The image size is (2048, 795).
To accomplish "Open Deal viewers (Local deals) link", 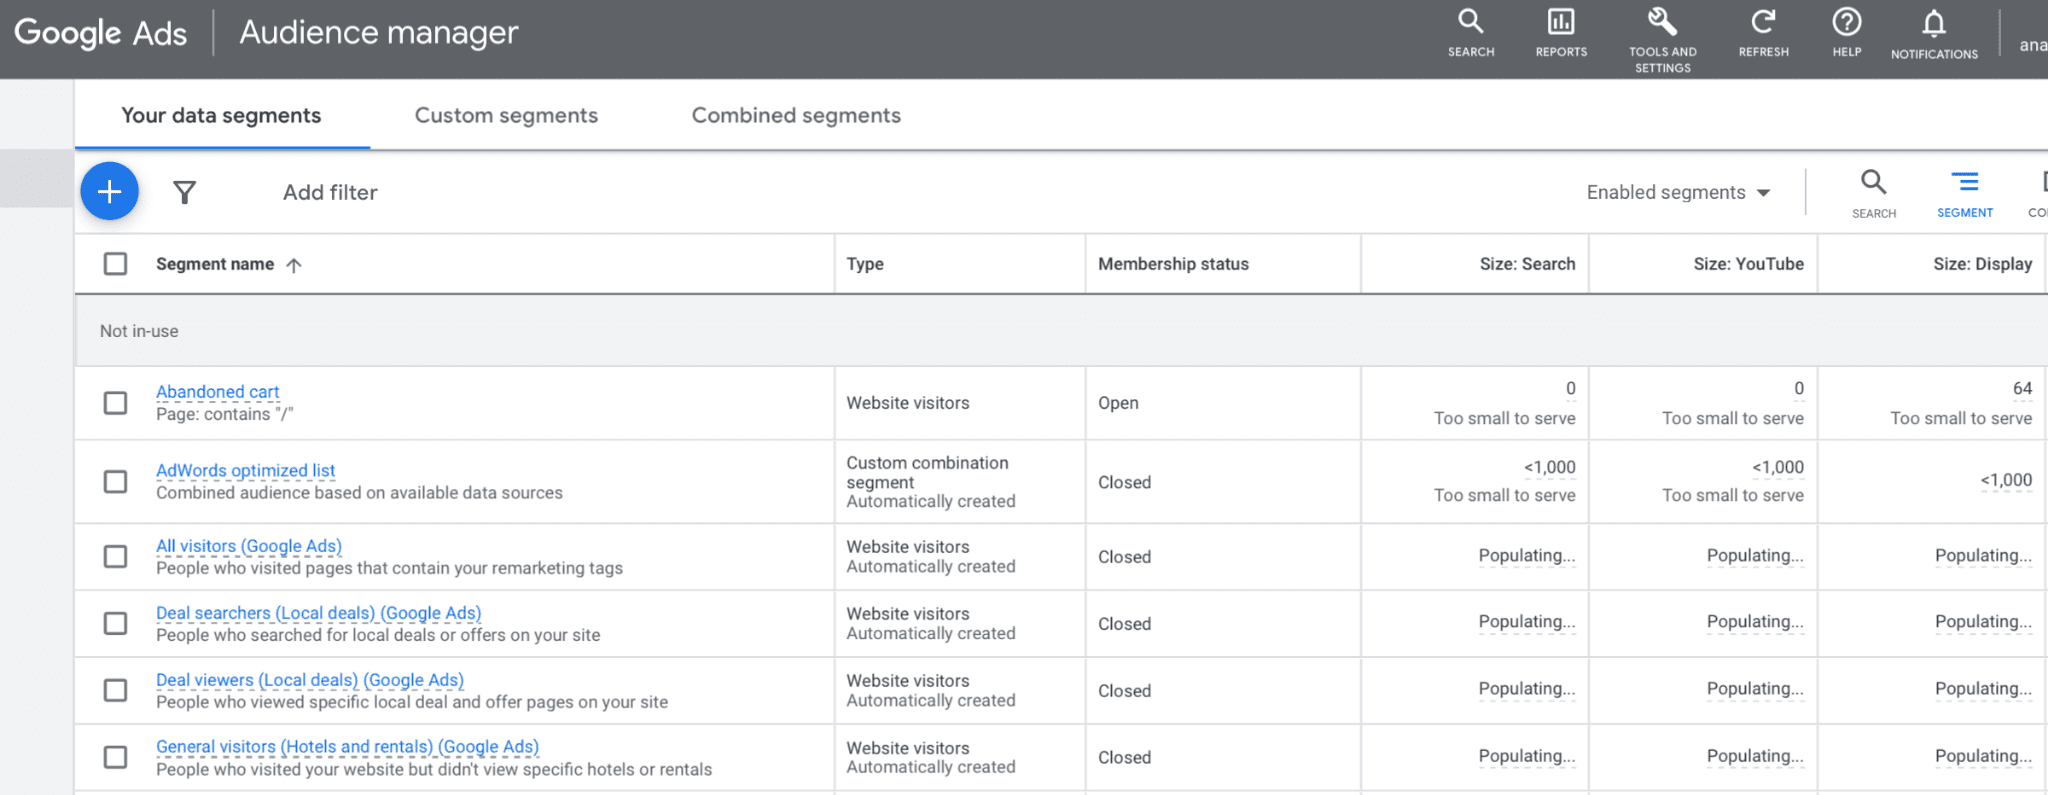I will (310, 680).
